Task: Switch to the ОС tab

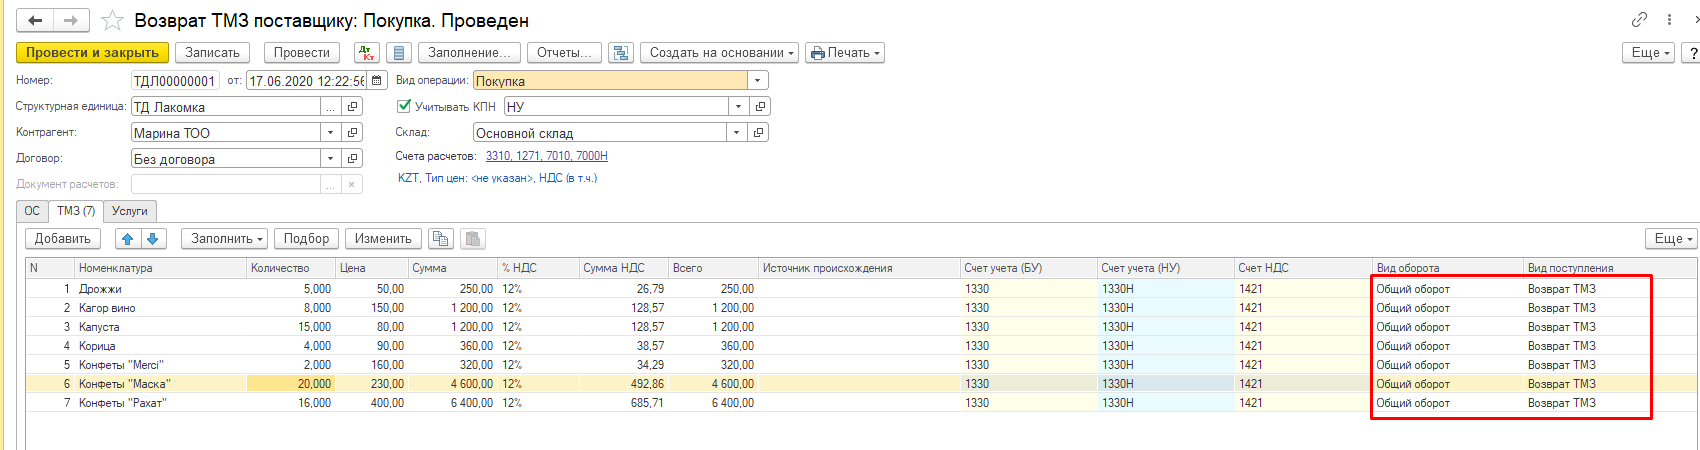Action: point(32,211)
